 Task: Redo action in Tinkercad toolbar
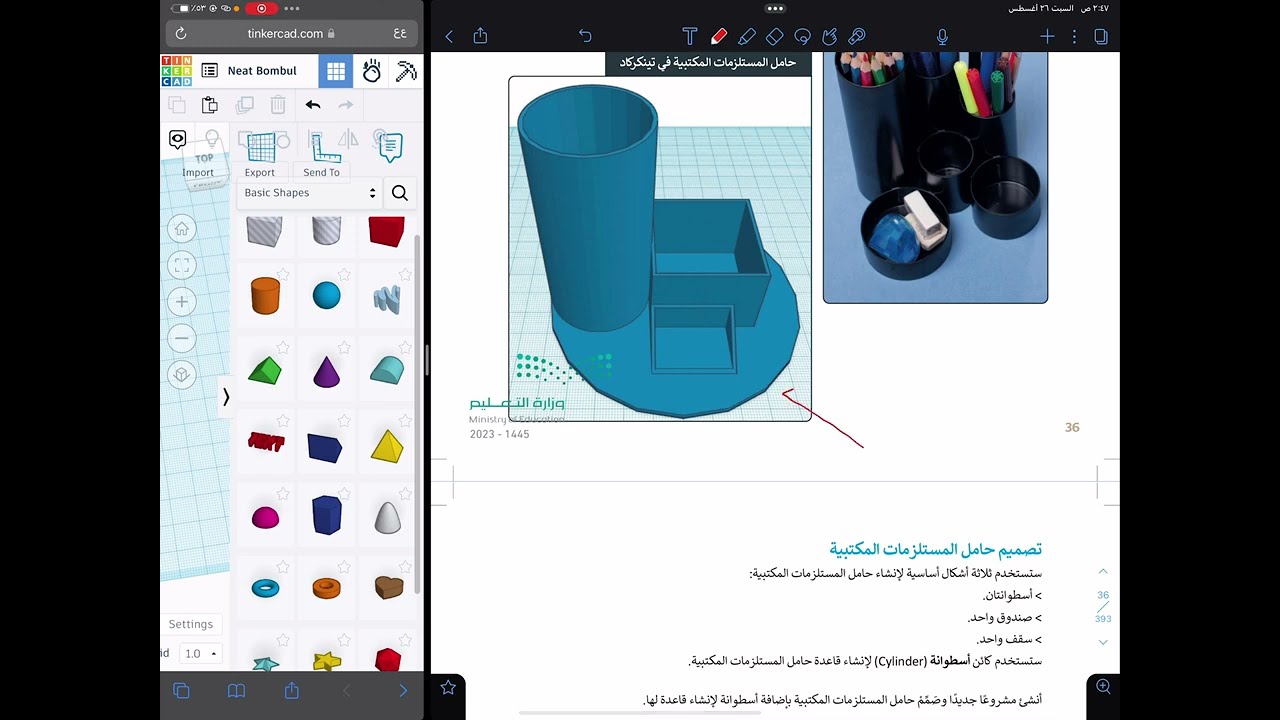346,105
